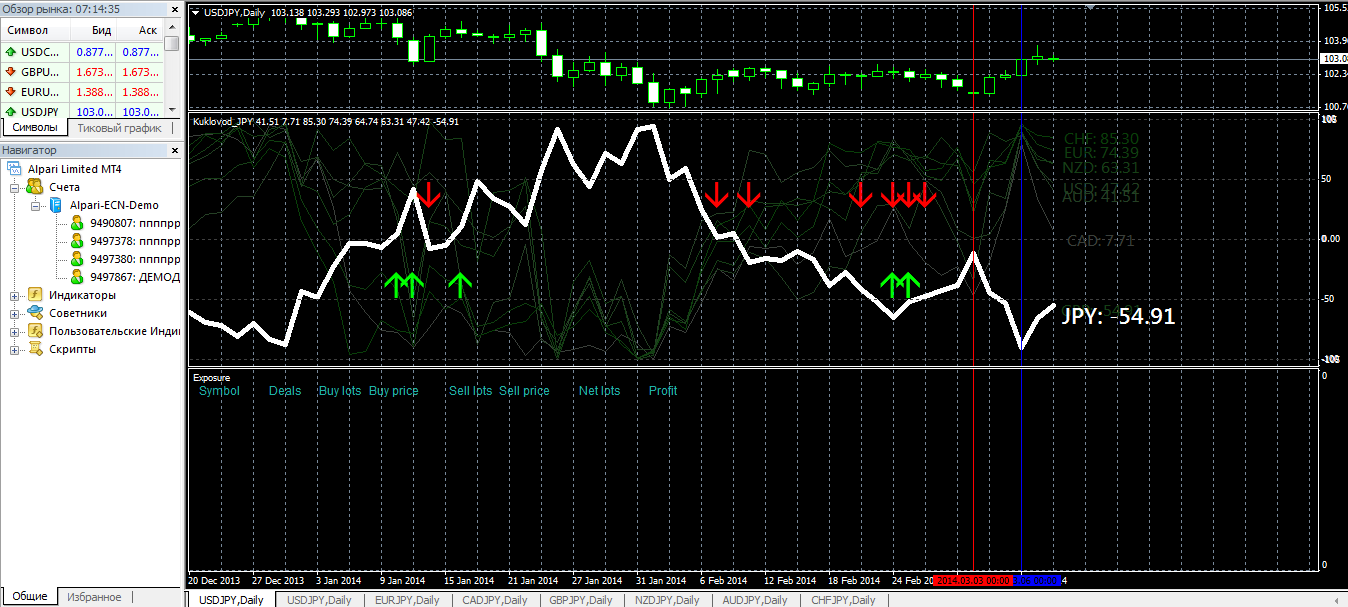Select the active bold USDJPY,Daily chart tab

[x=230, y=600]
